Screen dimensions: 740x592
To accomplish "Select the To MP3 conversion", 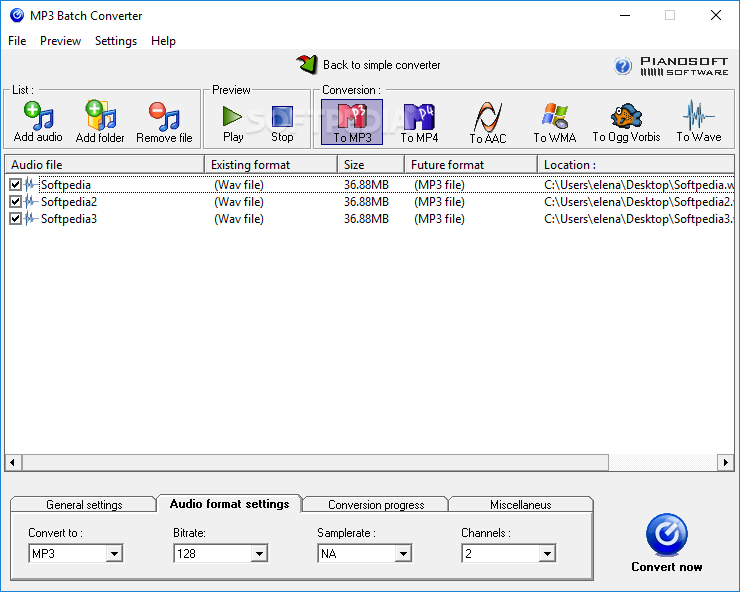I will pos(352,122).
